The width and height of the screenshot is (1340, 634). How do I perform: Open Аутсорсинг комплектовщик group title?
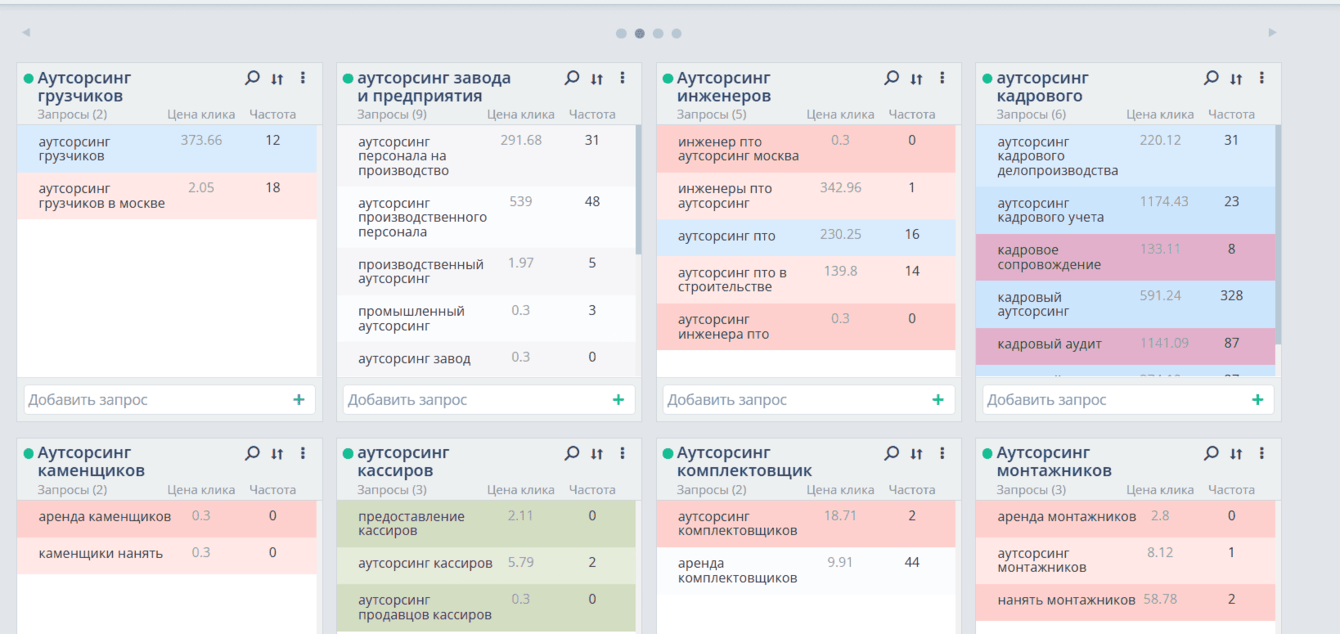(744, 462)
